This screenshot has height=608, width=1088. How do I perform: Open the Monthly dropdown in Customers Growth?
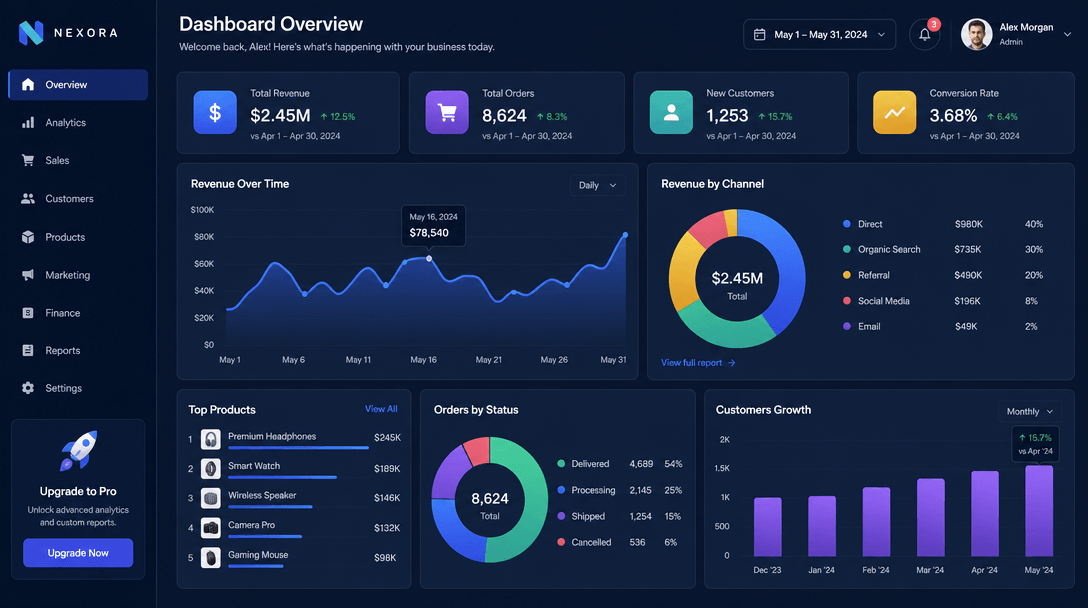click(1030, 412)
